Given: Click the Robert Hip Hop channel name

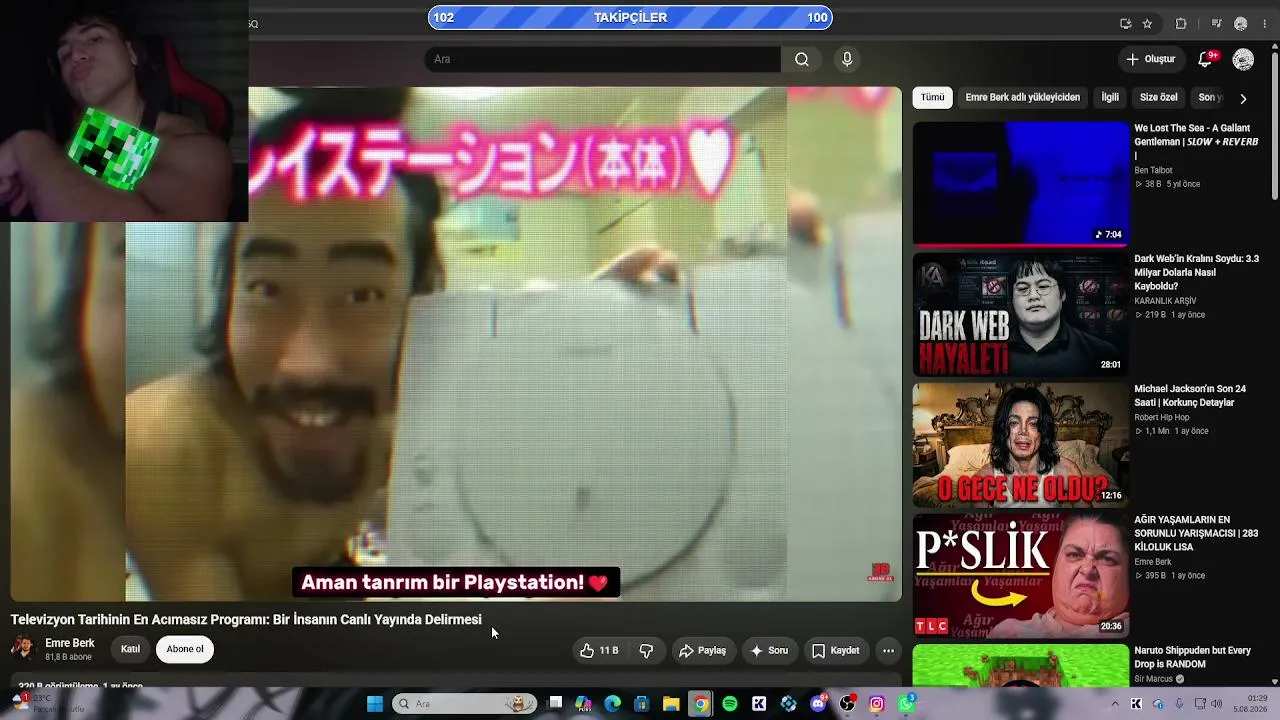Looking at the screenshot, I should [1162, 417].
